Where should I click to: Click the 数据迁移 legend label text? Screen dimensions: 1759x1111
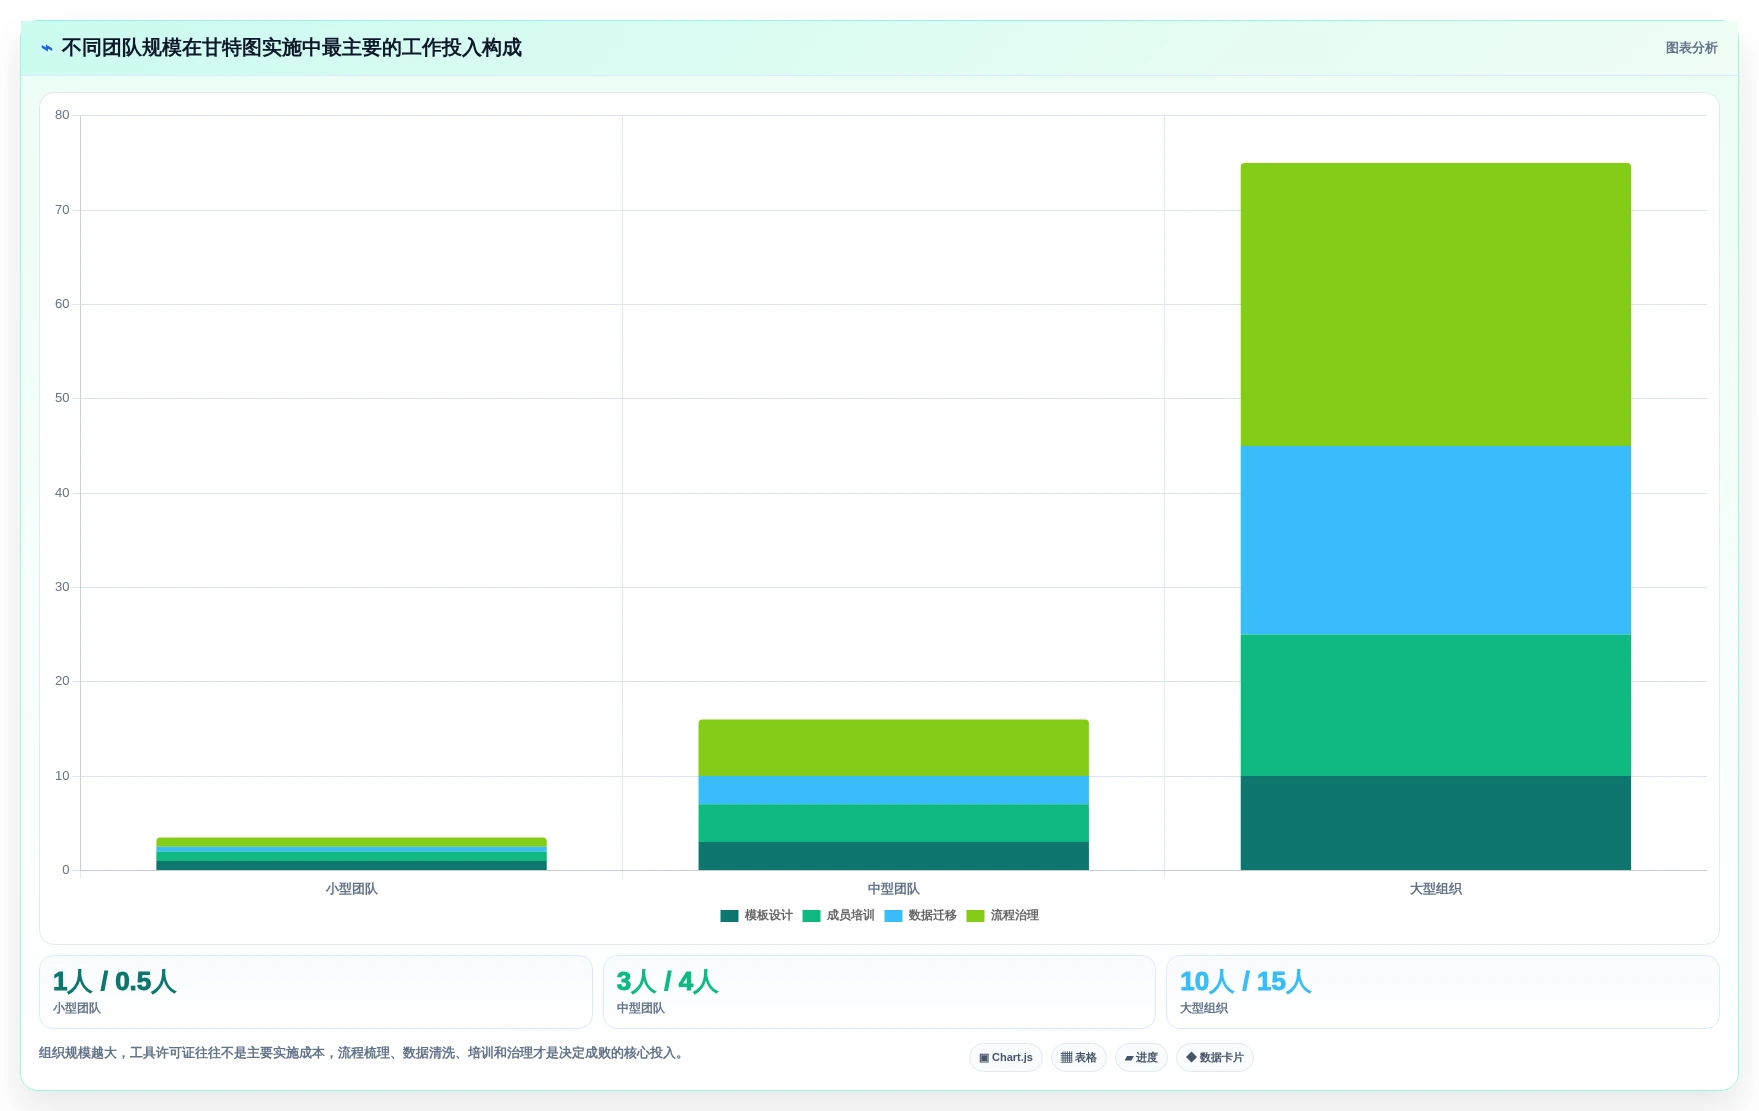[932, 916]
